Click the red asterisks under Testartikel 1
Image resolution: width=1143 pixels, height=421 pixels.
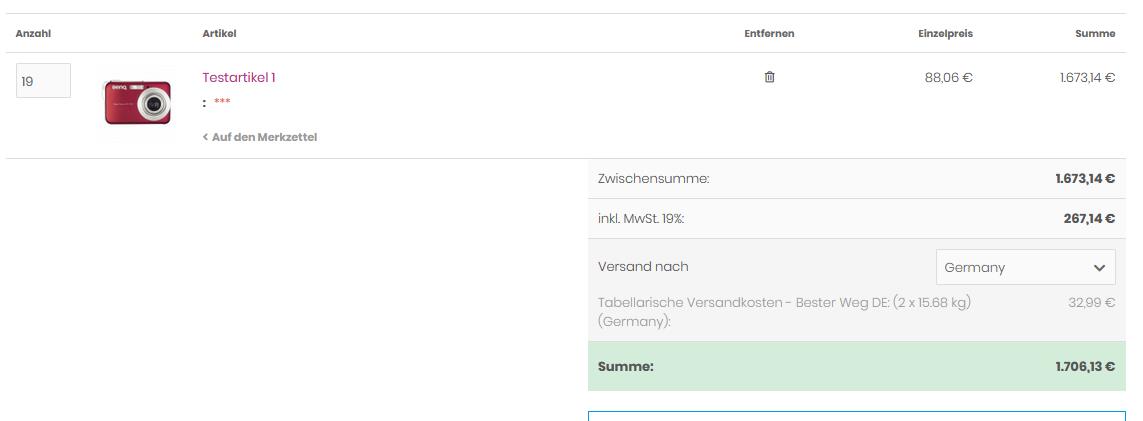(222, 102)
